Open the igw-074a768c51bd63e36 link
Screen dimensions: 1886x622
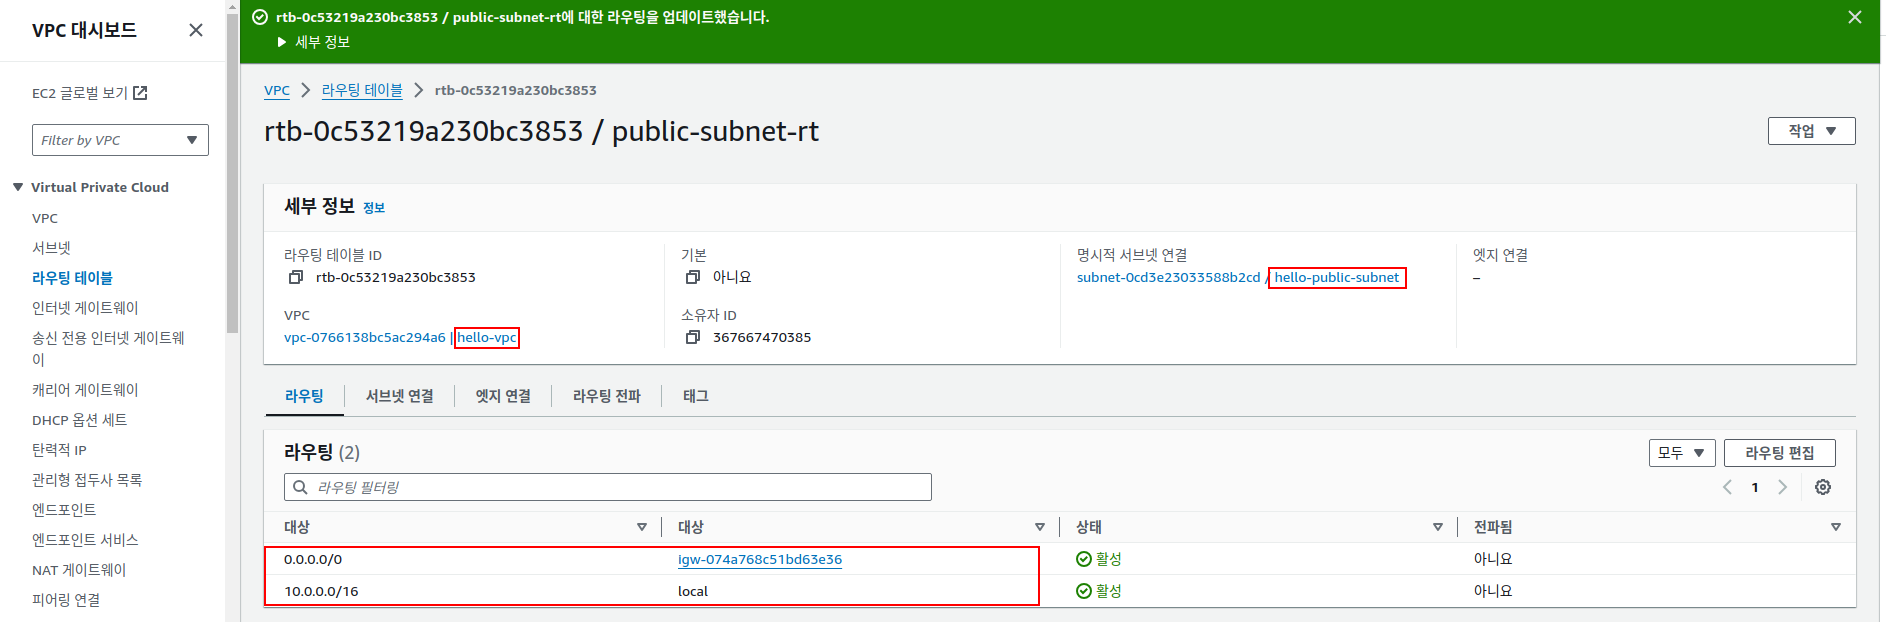click(x=760, y=559)
